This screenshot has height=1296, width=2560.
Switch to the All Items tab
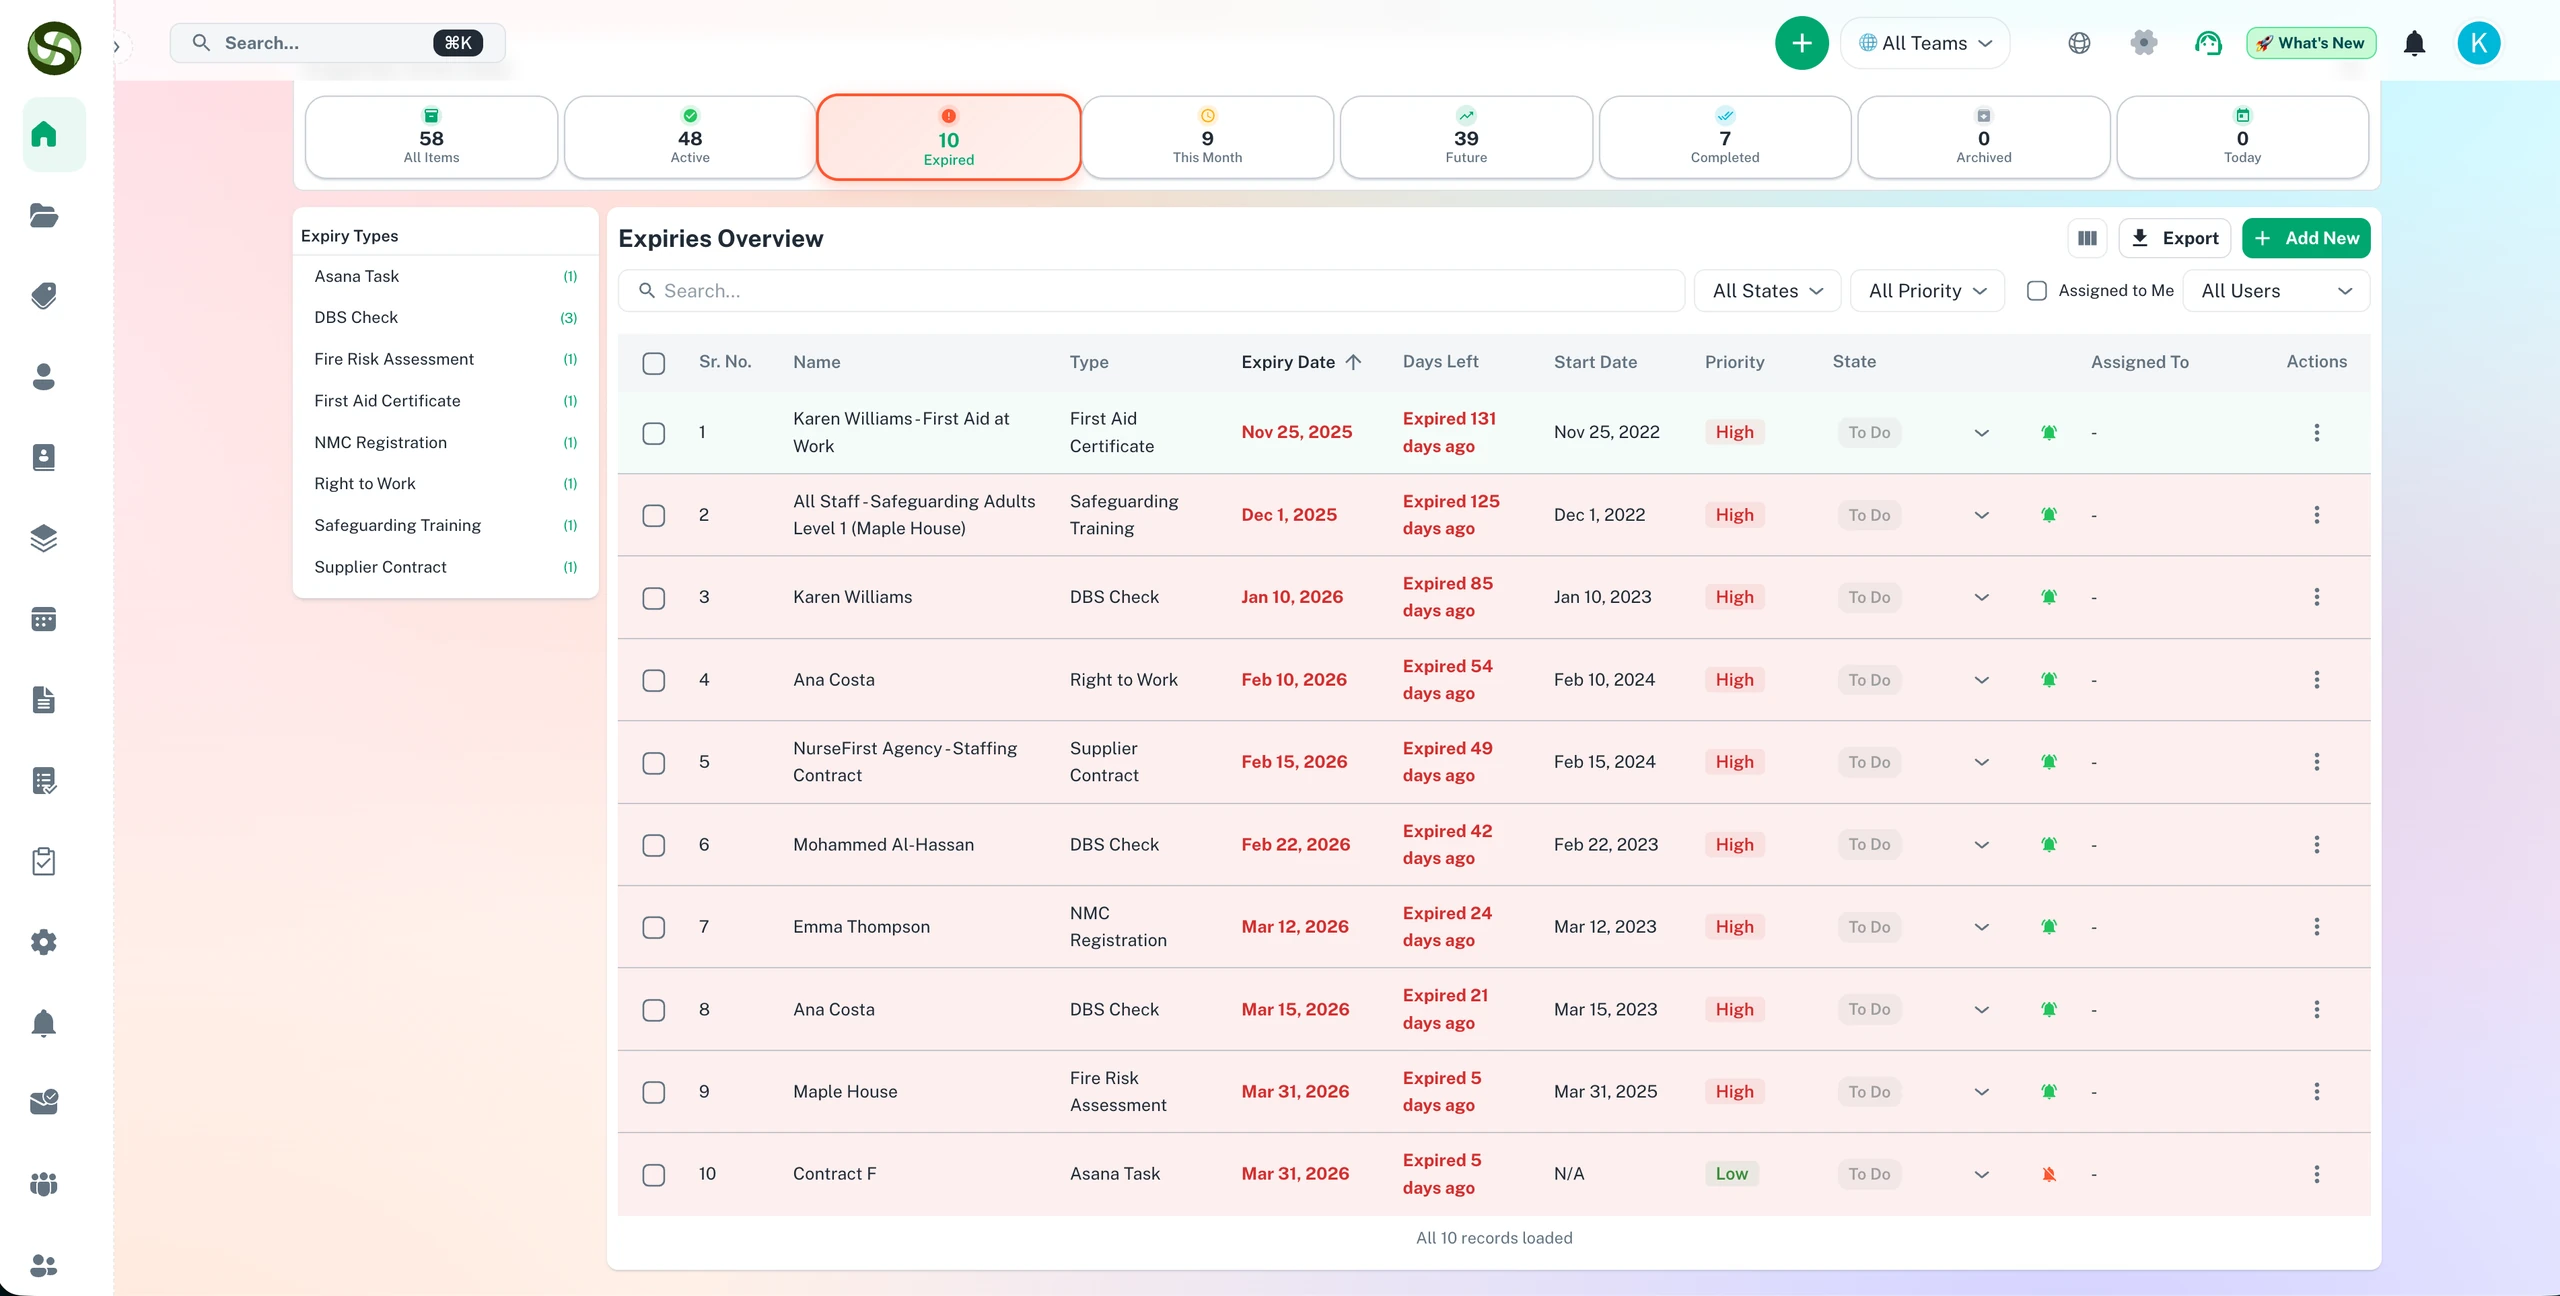(431, 137)
